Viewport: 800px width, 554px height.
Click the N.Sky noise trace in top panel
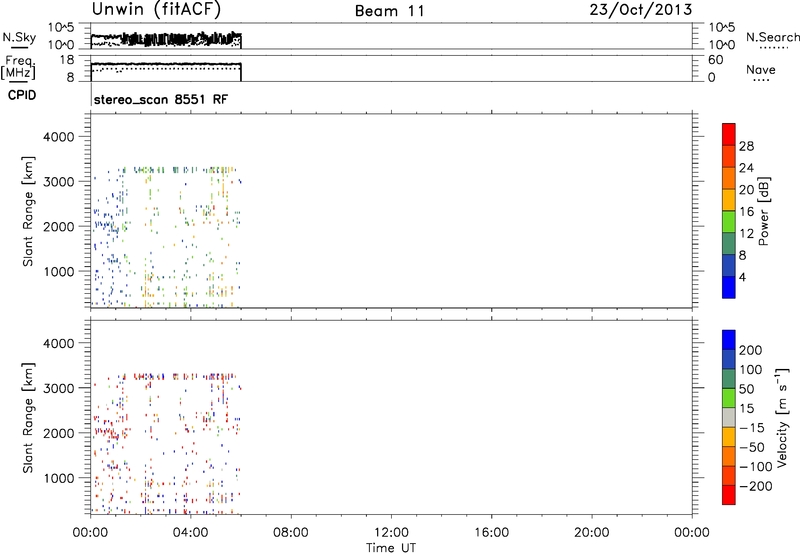[166, 39]
